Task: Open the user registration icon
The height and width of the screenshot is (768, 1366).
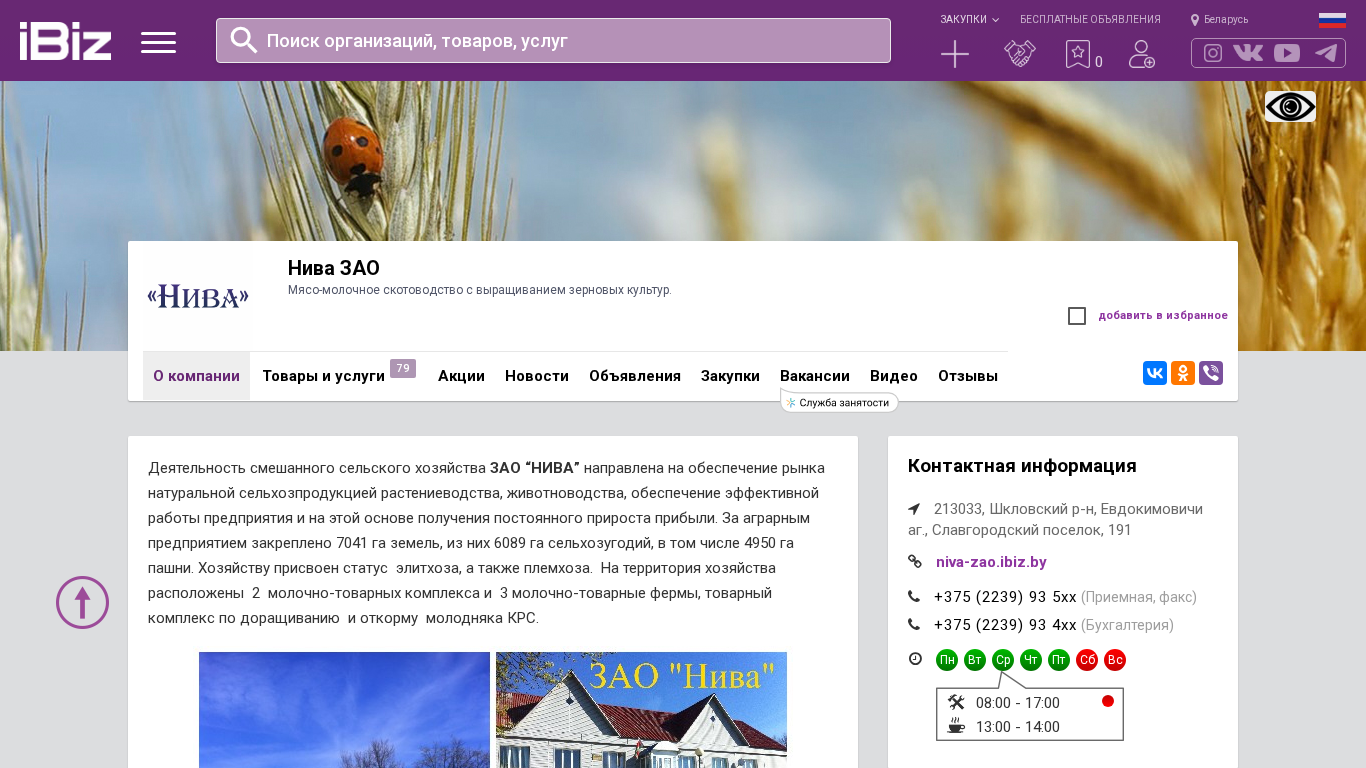Action: click(x=1142, y=54)
